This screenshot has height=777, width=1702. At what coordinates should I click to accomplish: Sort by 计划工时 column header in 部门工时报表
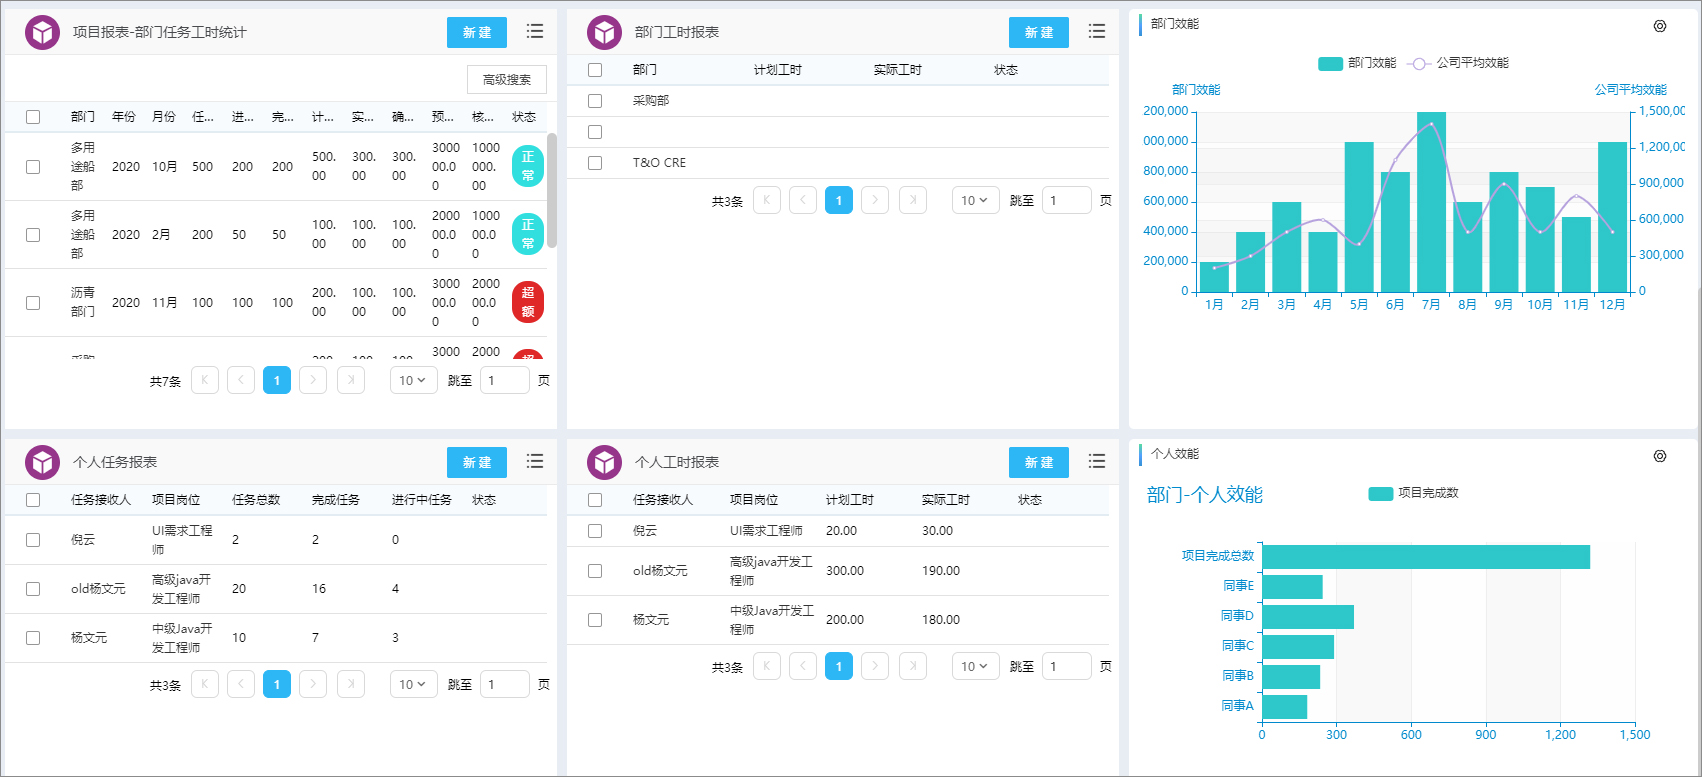tap(777, 70)
